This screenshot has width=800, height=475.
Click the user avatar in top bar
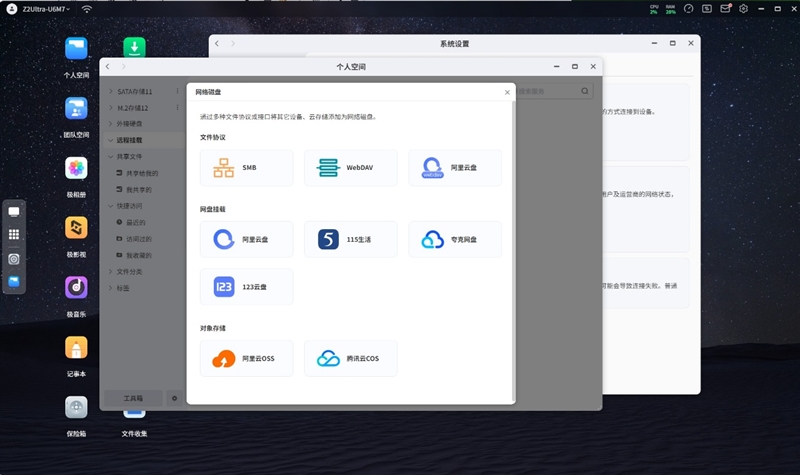tap(12, 9)
